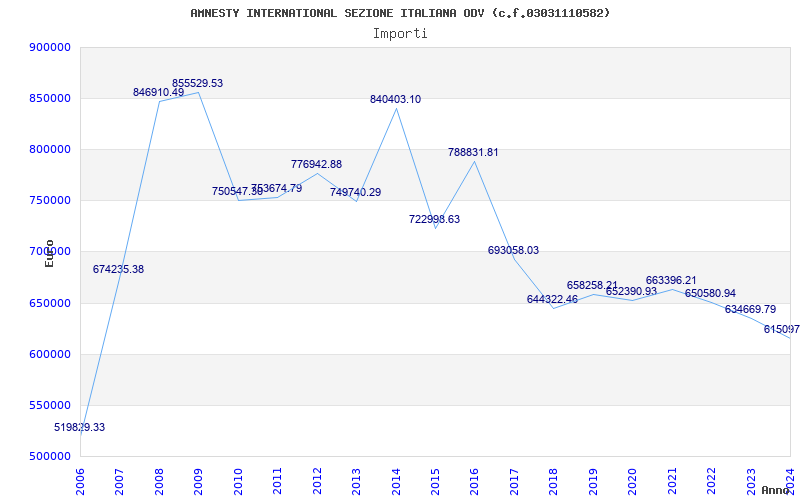Click the x-axis year 2014
The height and width of the screenshot is (500, 800).
pyautogui.click(x=396, y=481)
